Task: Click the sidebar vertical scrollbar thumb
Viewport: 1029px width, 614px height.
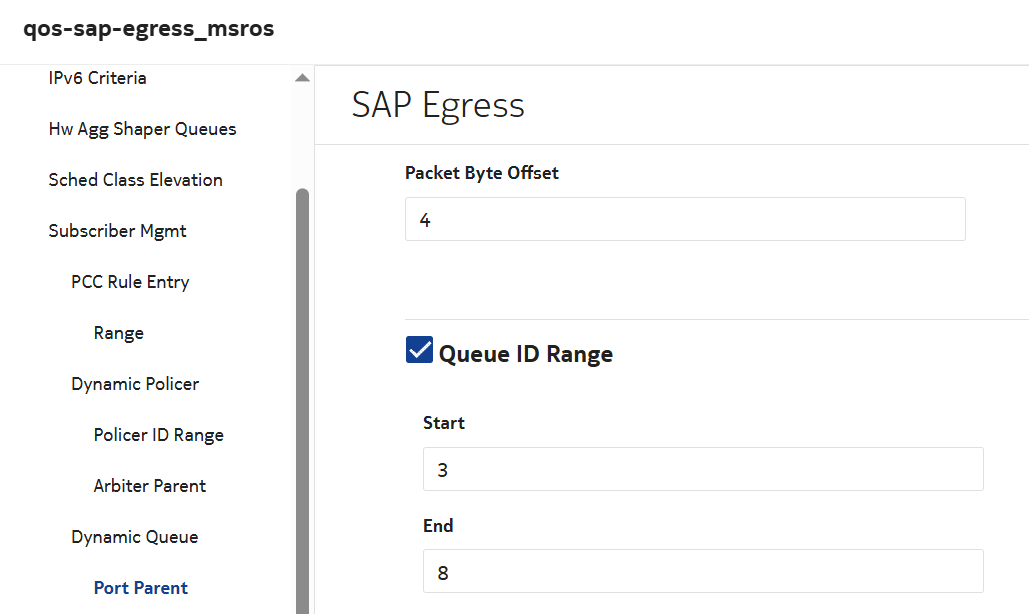Action: 302,400
